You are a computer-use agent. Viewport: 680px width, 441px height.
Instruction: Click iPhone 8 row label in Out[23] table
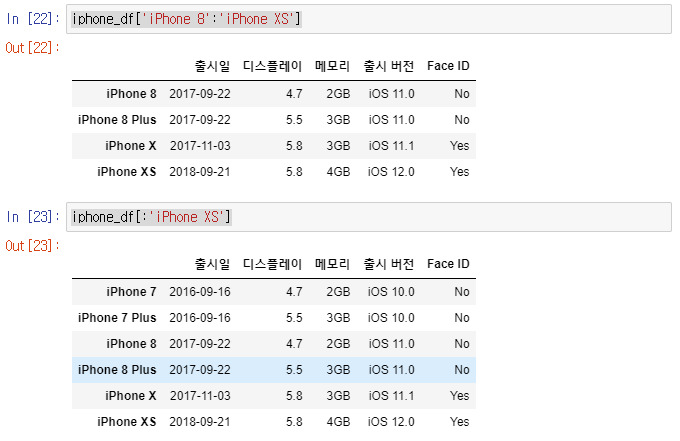coord(131,344)
